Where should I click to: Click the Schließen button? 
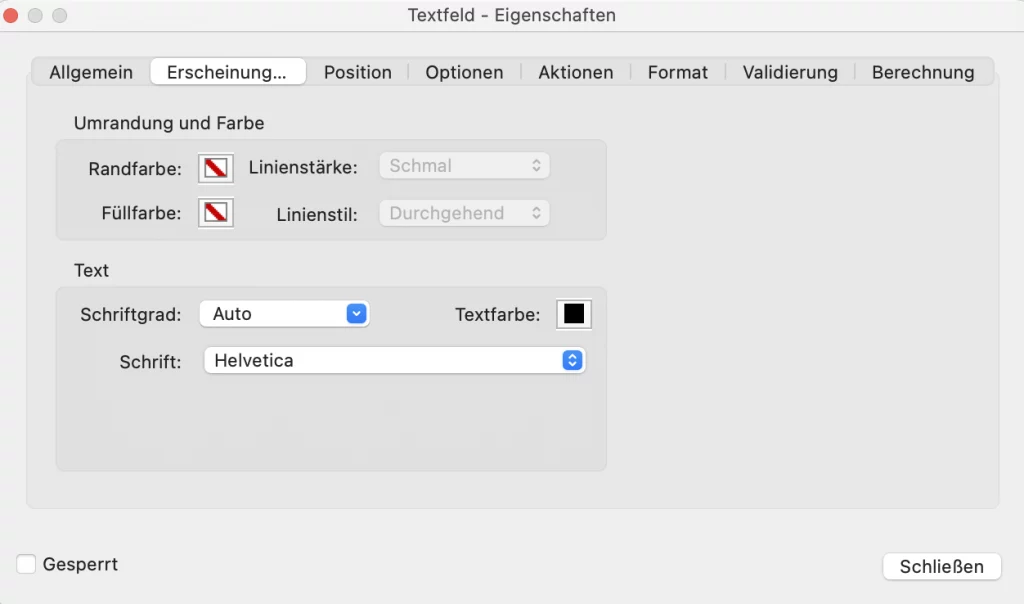click(942, 566)
